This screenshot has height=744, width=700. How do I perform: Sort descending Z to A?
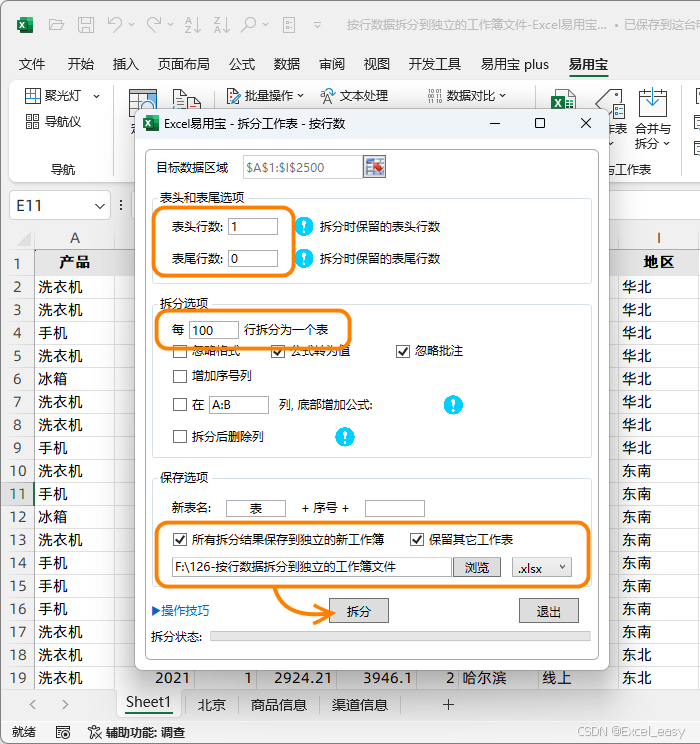pos(222,24)
